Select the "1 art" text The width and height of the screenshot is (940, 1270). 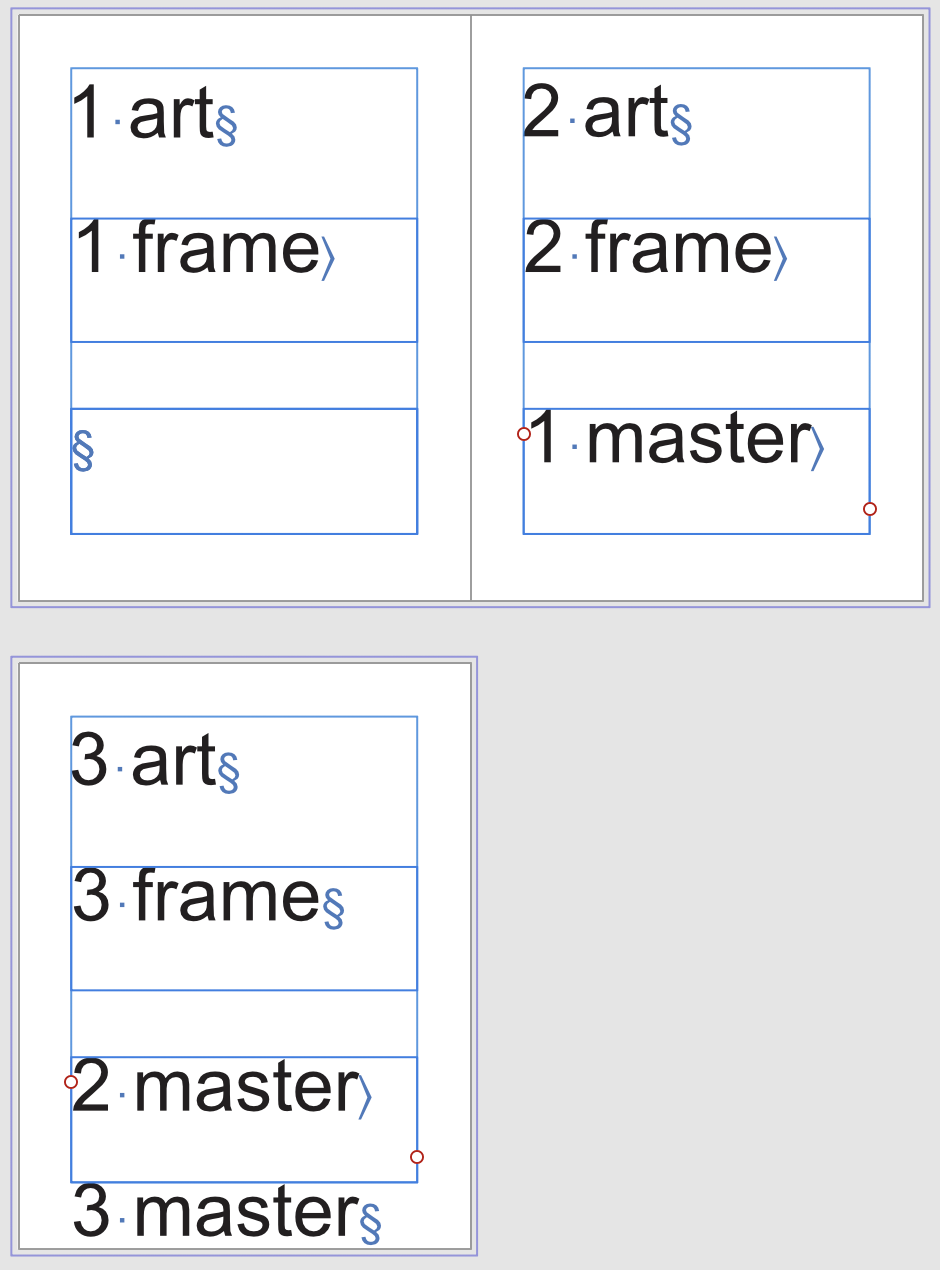143,114
